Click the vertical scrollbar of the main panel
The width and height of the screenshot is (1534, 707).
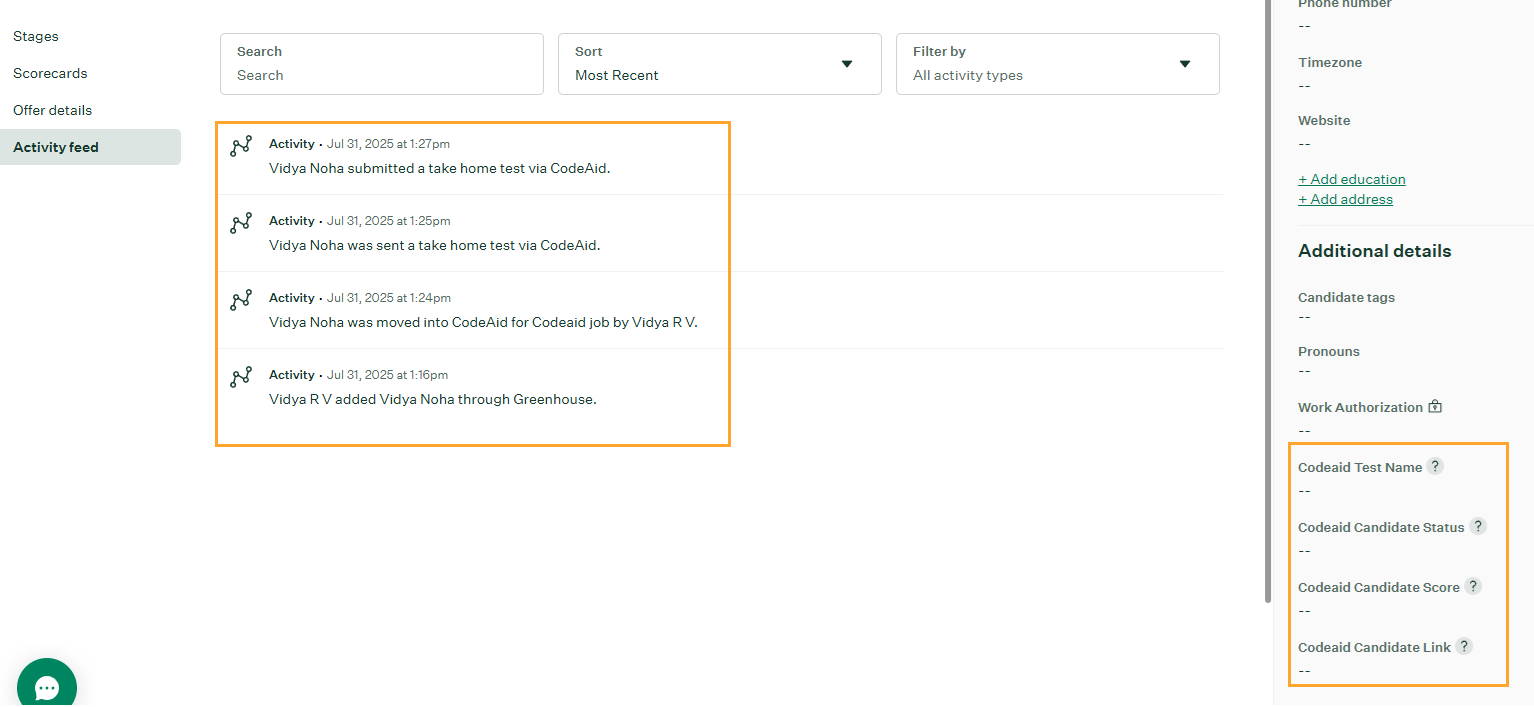point(1268,300)
